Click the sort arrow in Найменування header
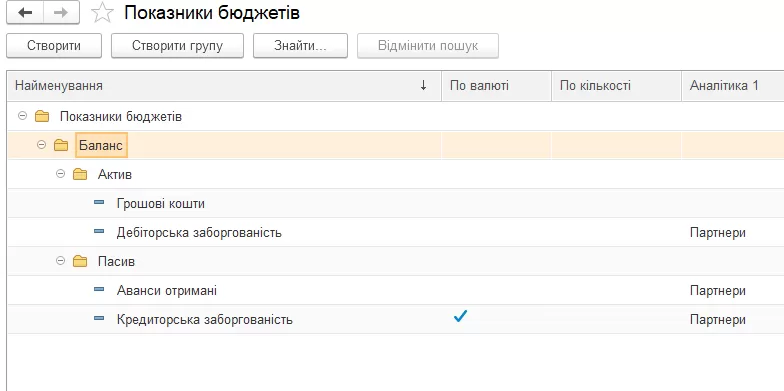Image resolution: width=784 pixels, height=391 pixels. tap(424, 86)
